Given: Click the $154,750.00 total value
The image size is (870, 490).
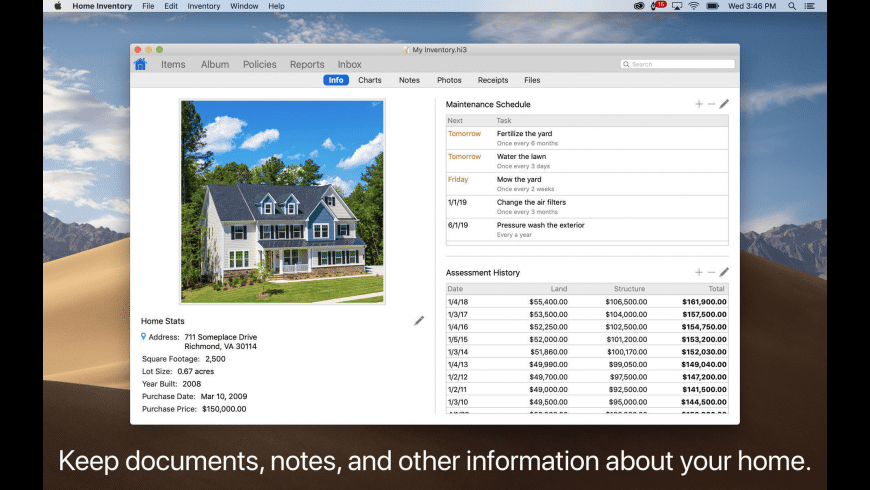Looking at the screenshot, I should pyautogui.click(x=704, y=327).
